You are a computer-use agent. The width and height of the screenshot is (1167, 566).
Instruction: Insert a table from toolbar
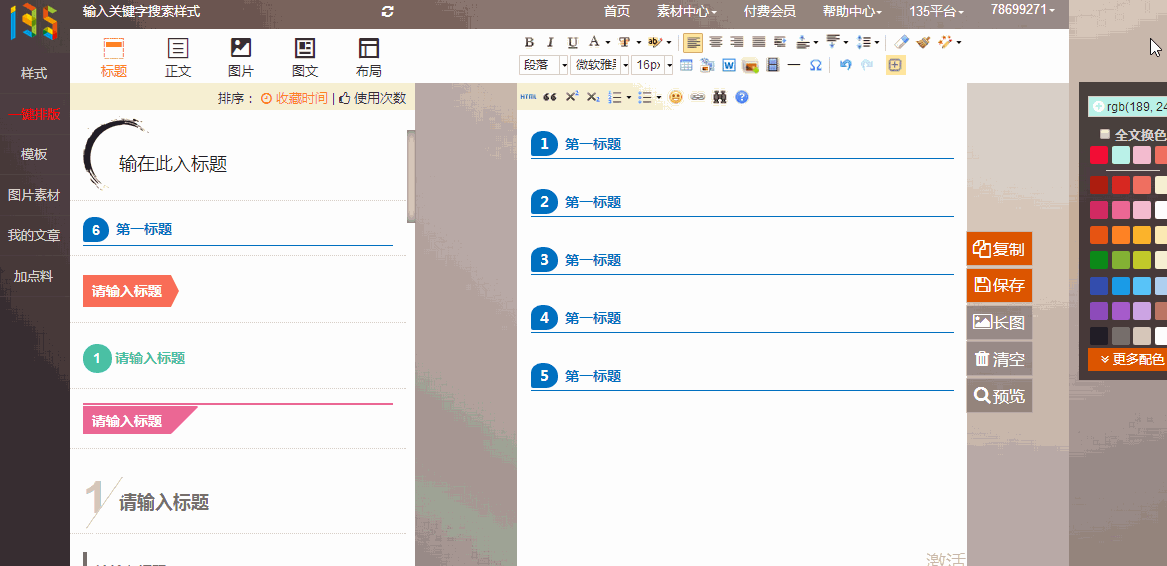[686, 65]
